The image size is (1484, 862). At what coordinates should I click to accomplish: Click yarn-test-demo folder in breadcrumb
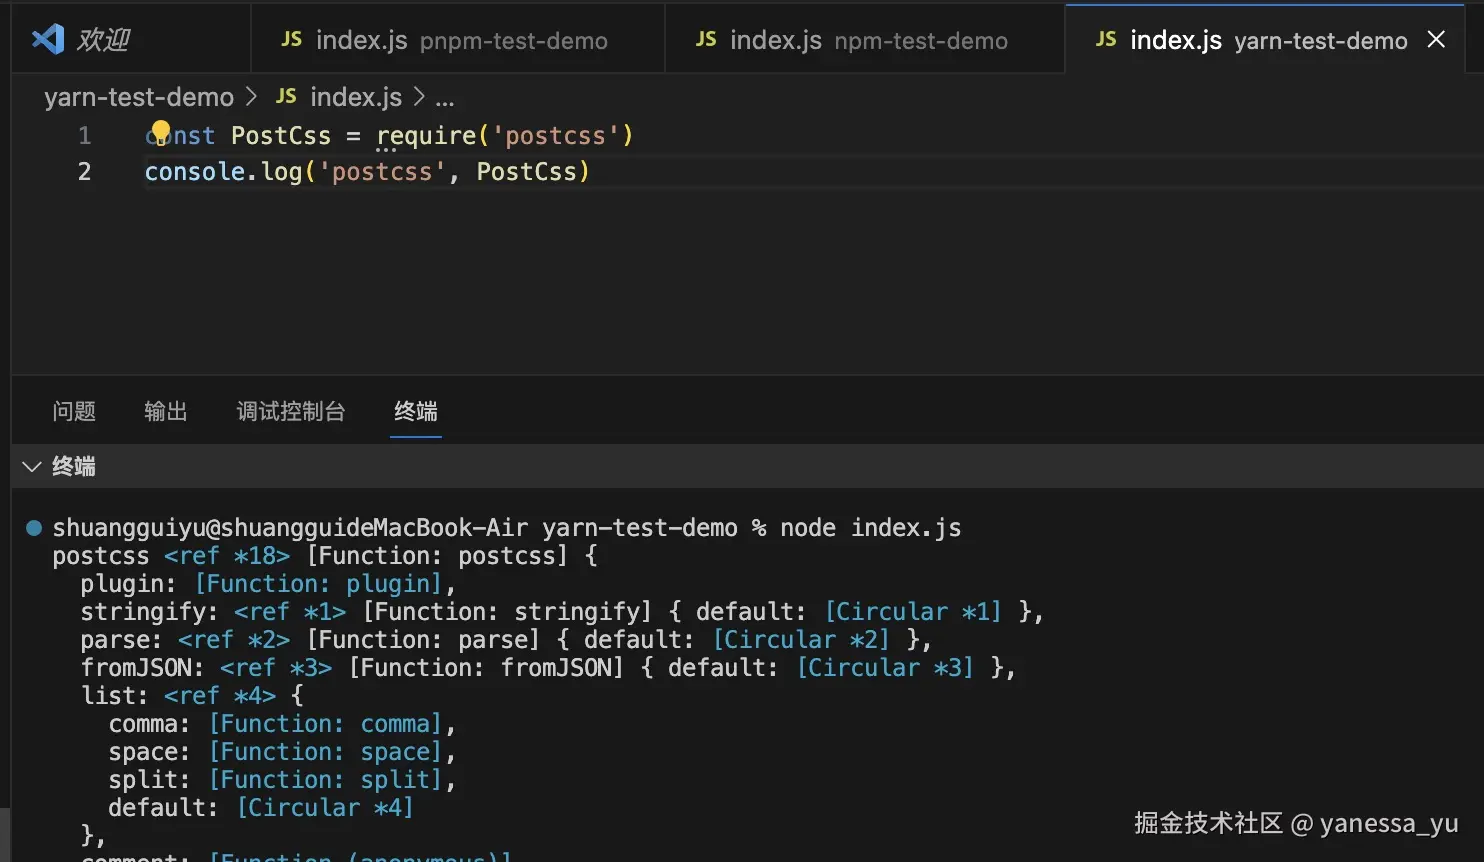point(139,97)
